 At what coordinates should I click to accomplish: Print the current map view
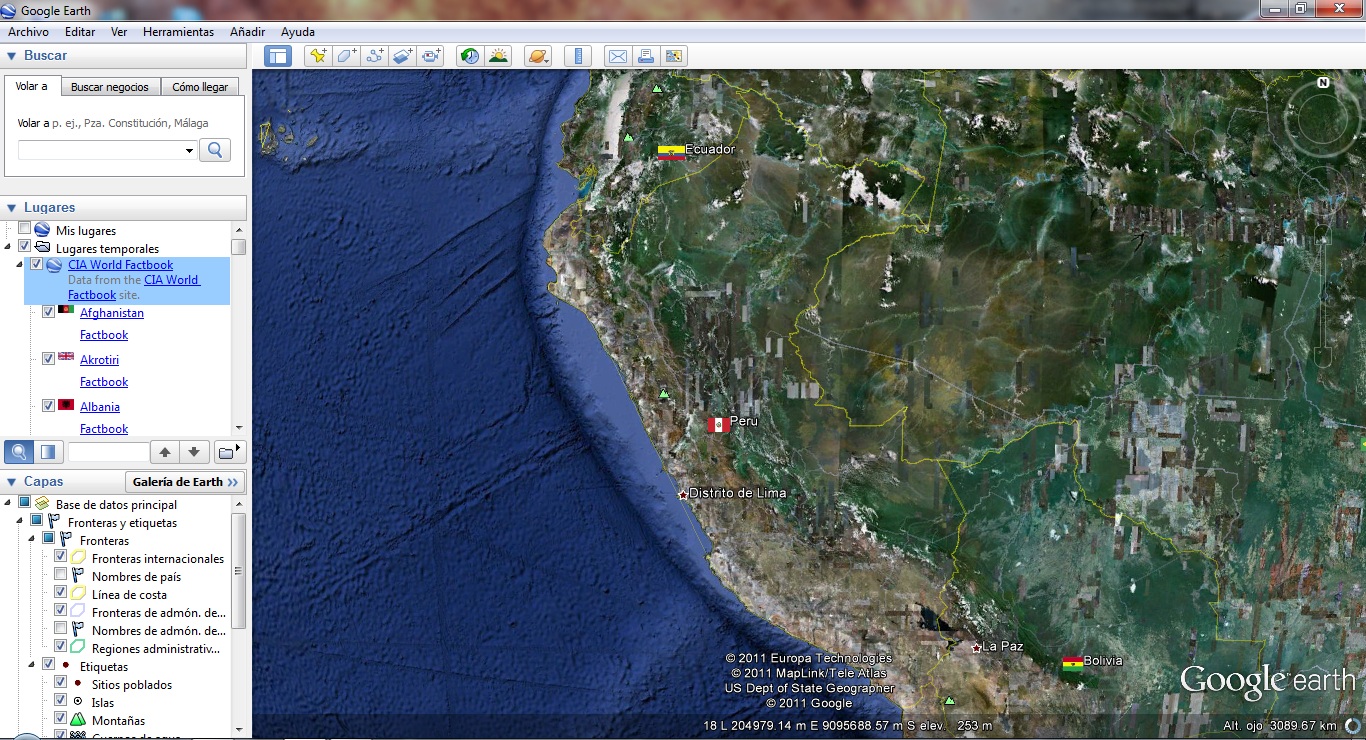646,56
